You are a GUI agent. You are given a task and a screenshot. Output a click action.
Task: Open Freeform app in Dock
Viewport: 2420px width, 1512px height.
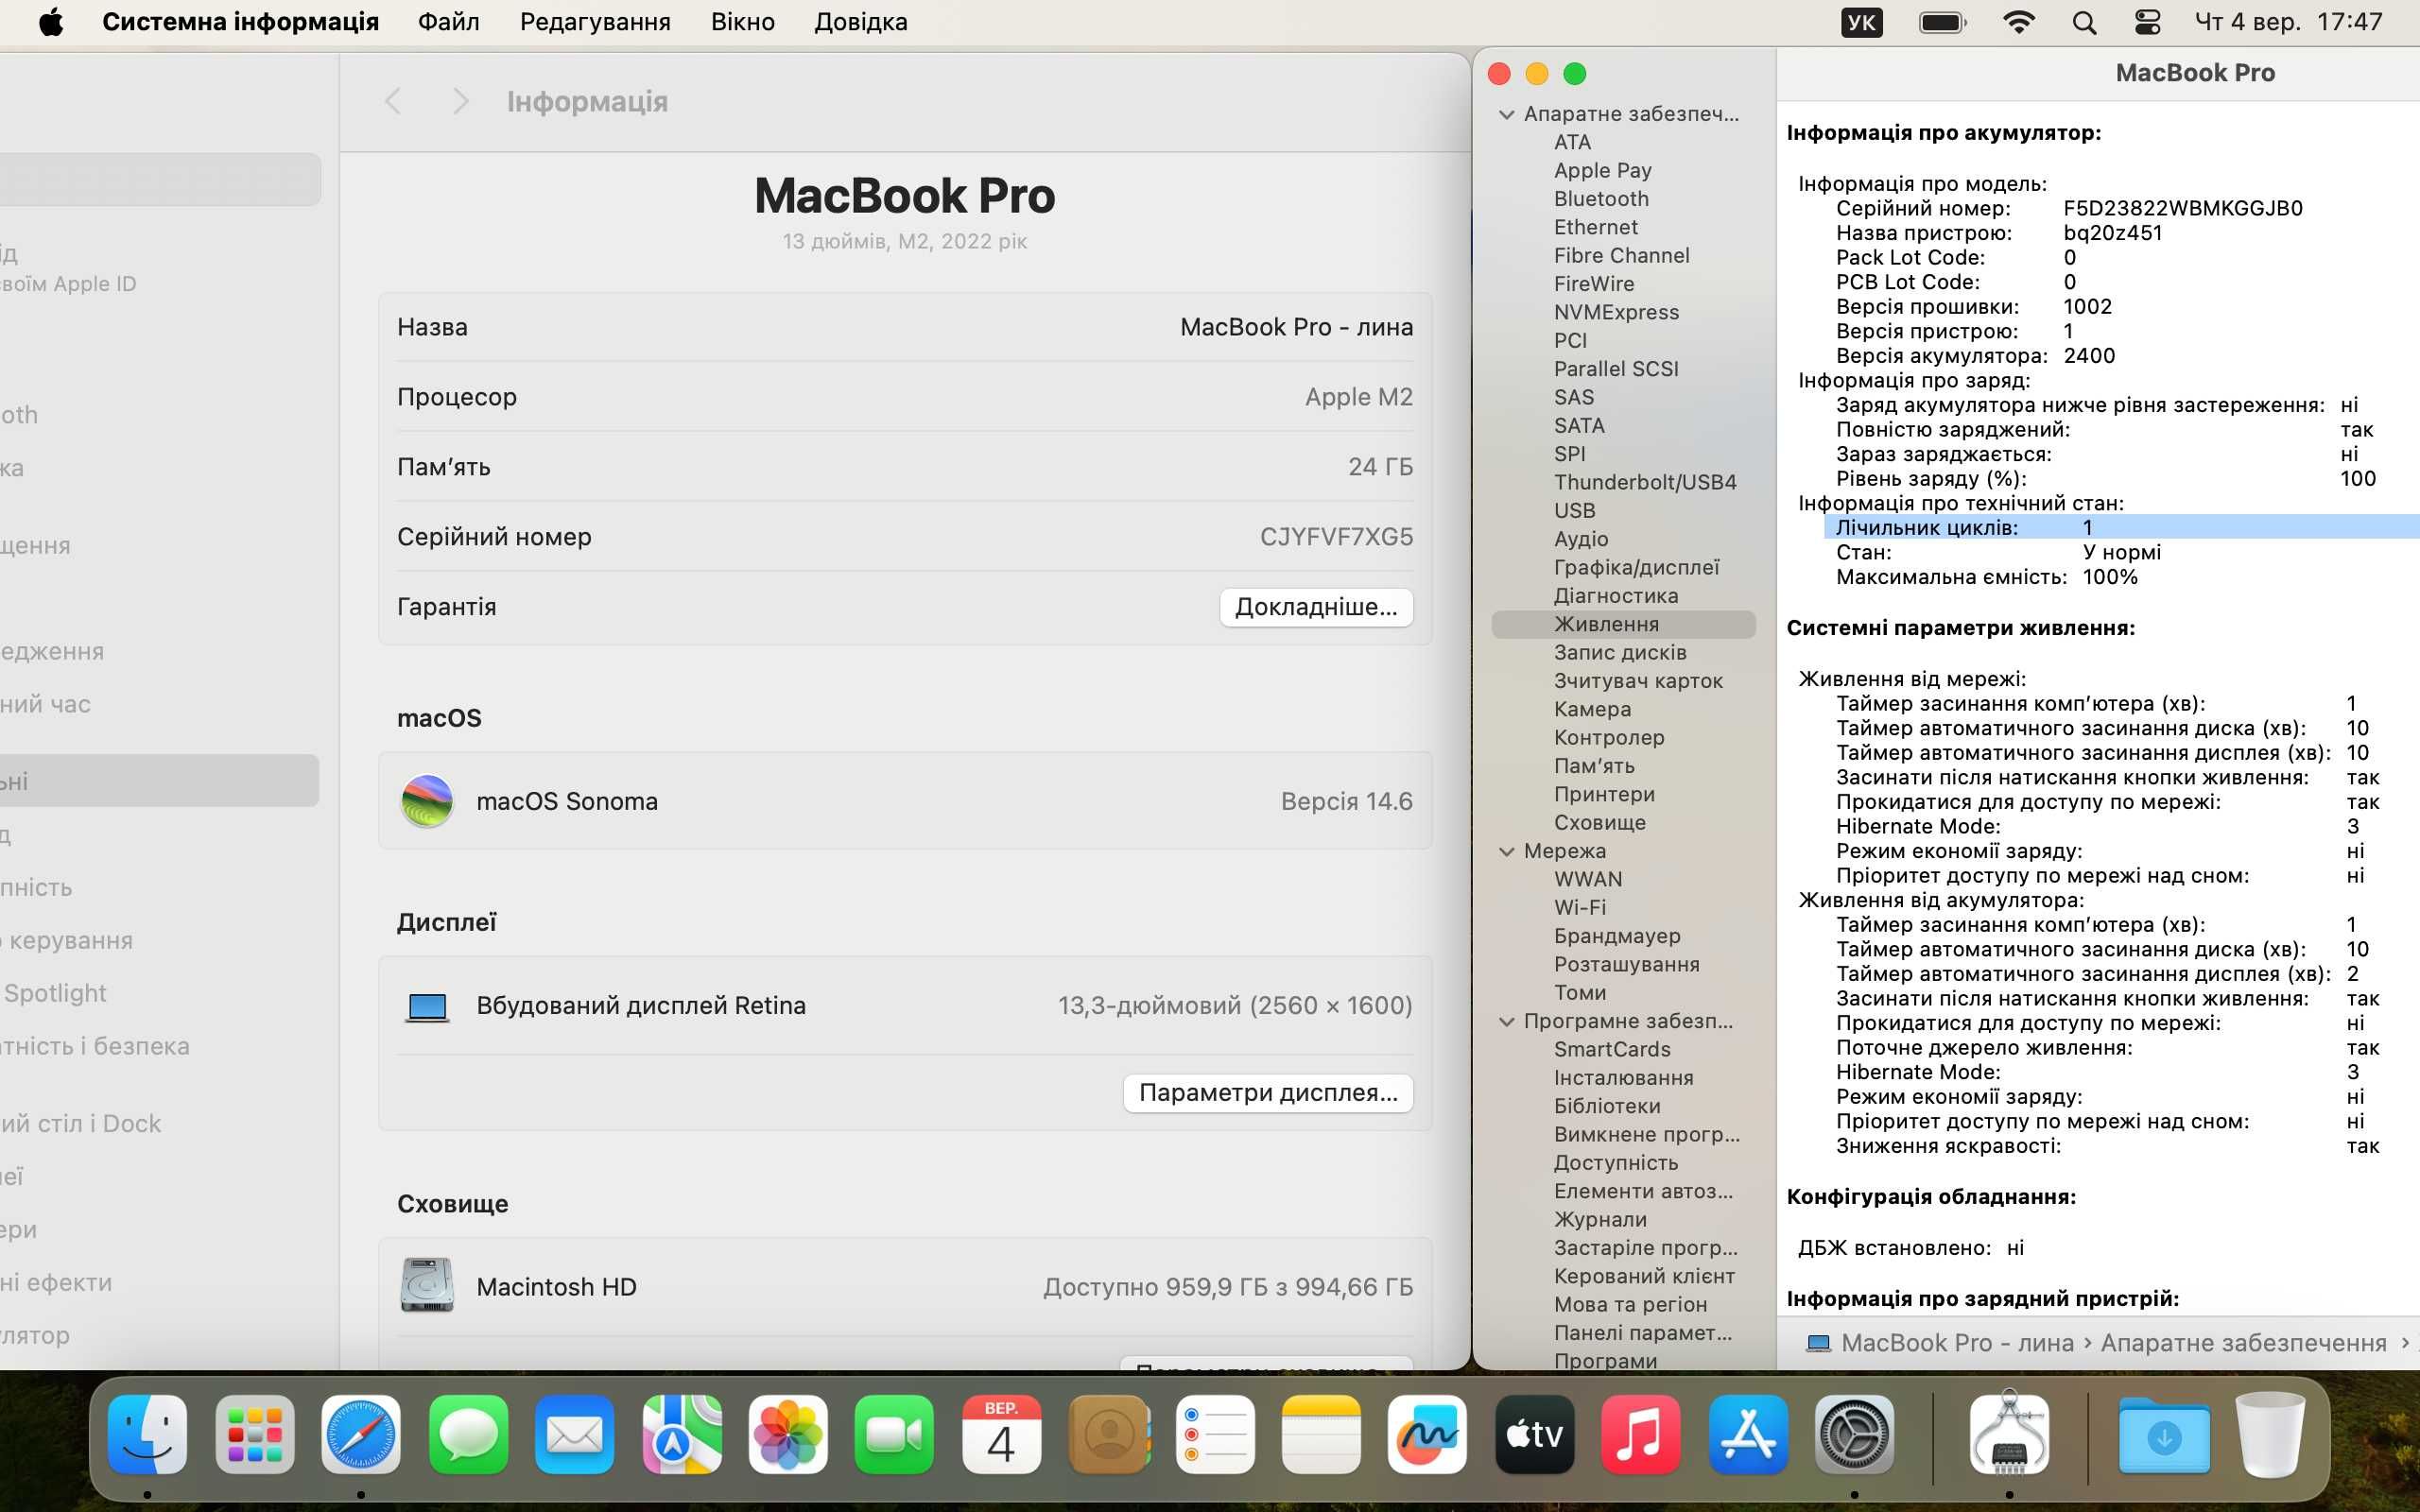(1427, 1434)
